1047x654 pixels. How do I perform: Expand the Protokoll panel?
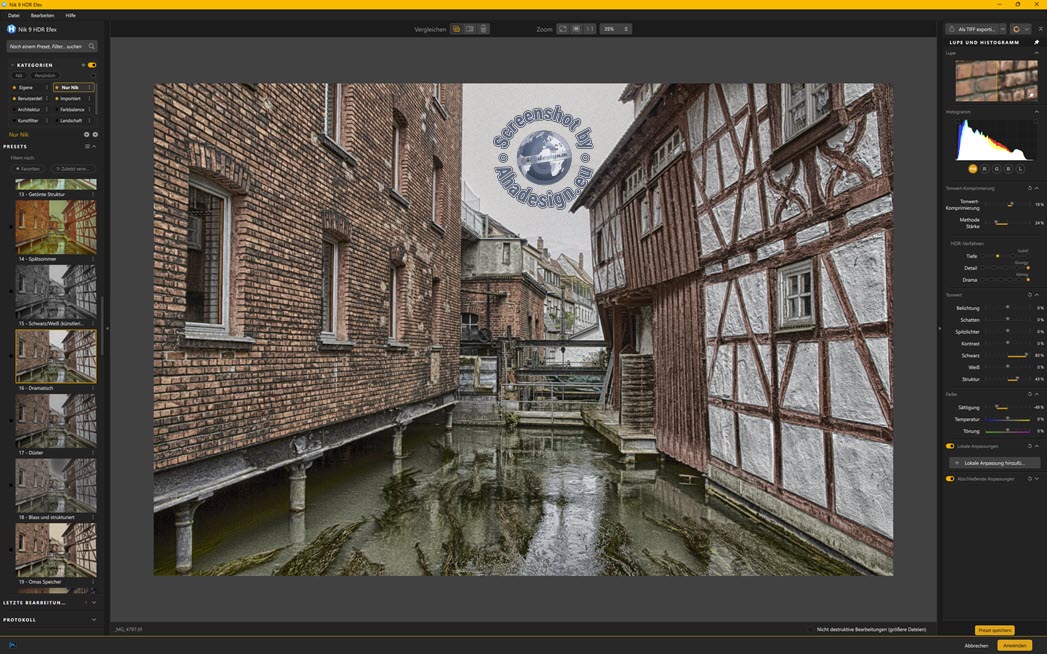pos(93,620)
